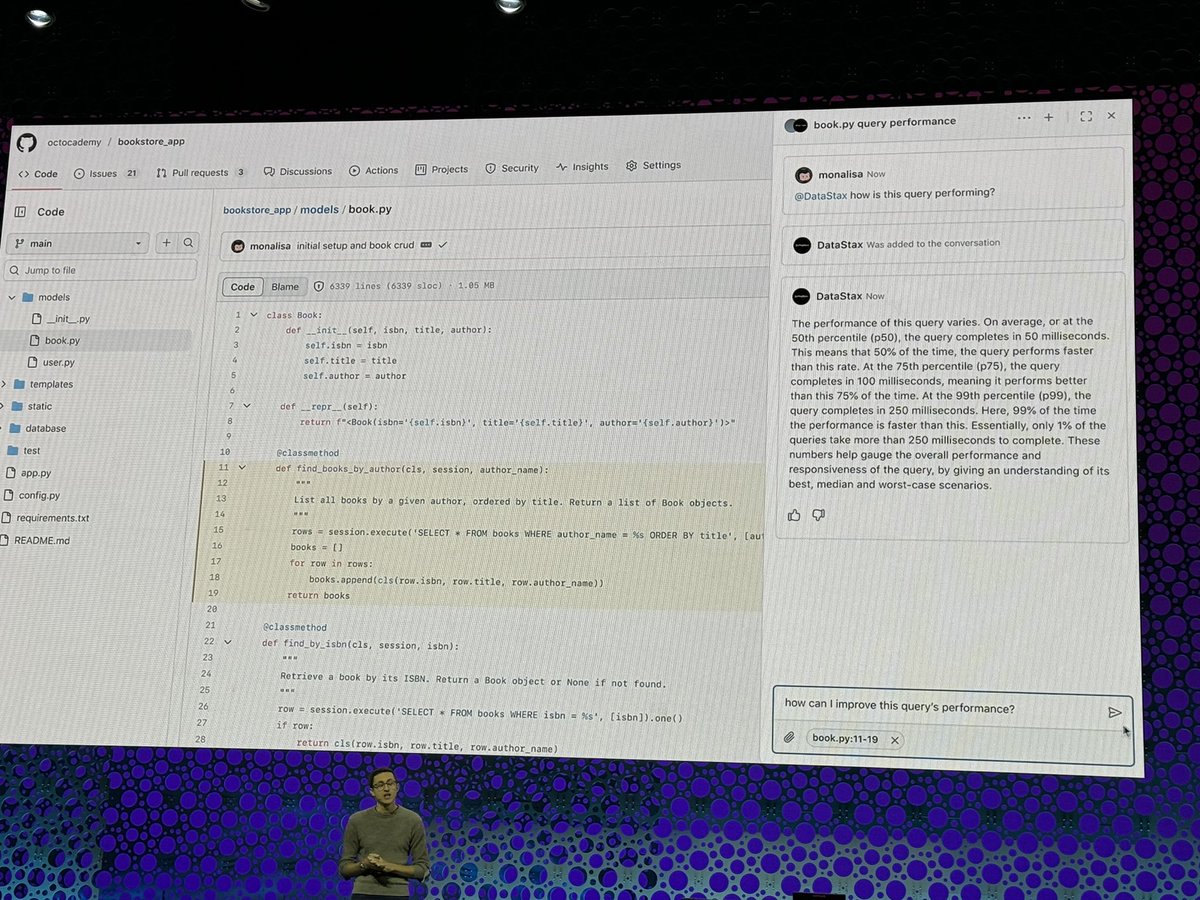Click the DataStax logo in added notice
This screenshot has height=900, width=1200.
click(x=802, y=245)
